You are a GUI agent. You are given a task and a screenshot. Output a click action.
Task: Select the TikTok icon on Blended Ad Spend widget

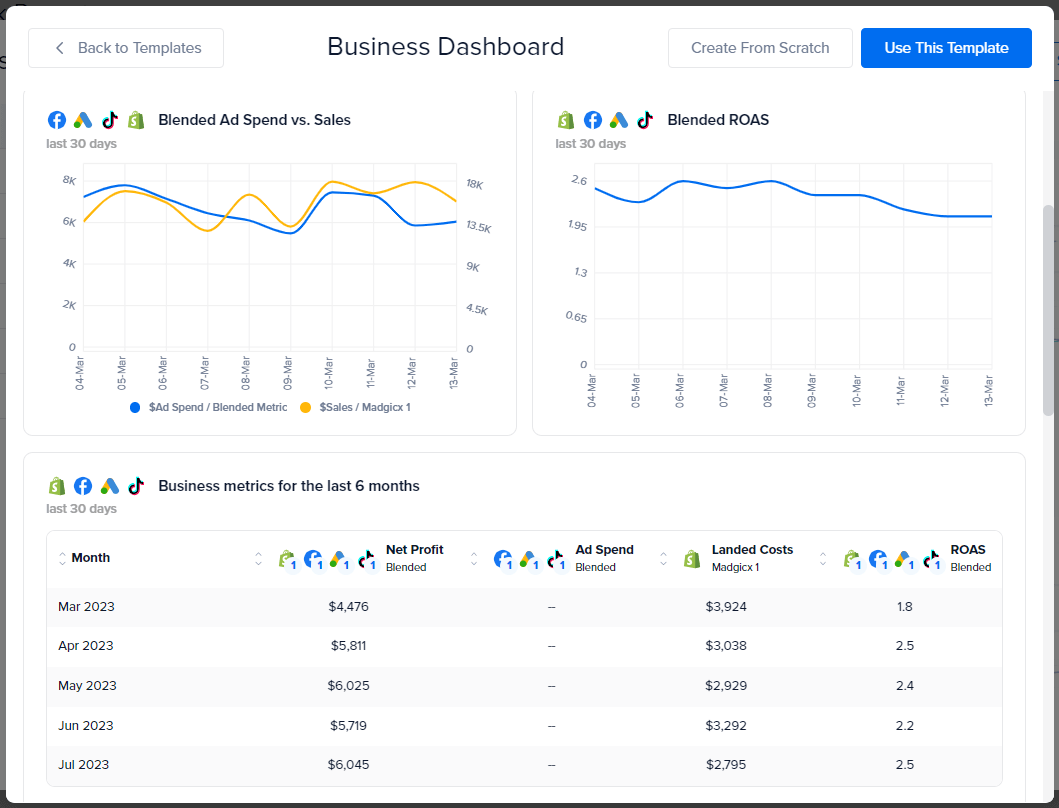110,119
